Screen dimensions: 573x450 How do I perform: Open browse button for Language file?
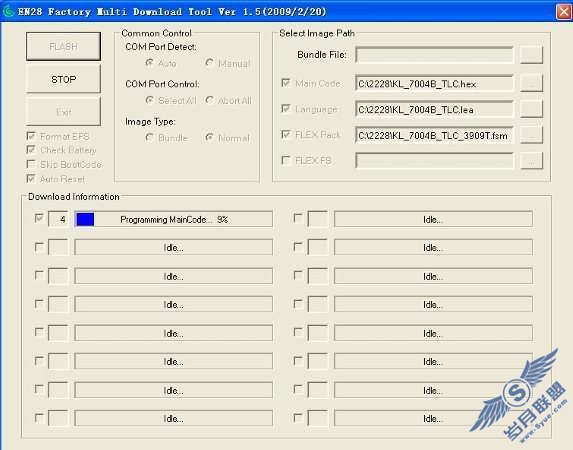531,109
